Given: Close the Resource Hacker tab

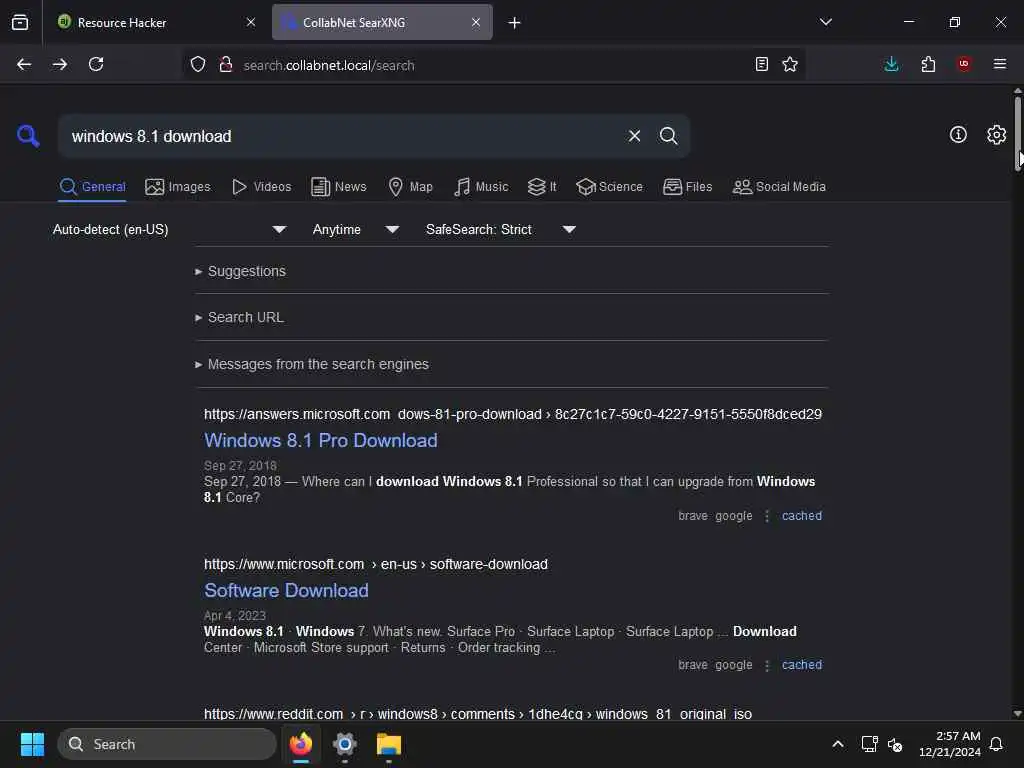Looking at the screenshot, I should [x=251, y=22].
